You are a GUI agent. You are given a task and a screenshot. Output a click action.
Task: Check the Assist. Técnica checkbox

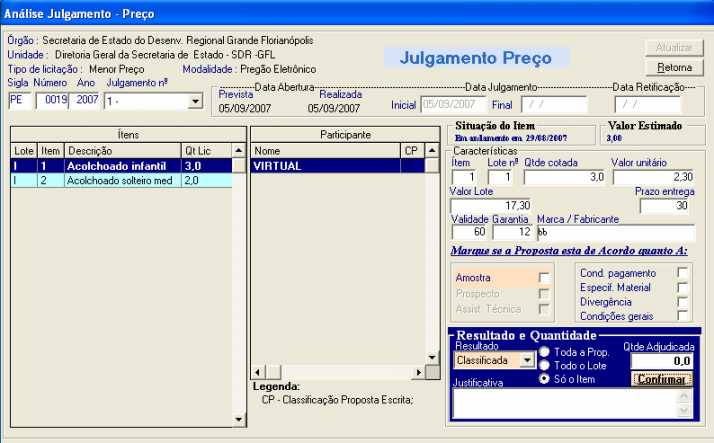pyautogui.click(x=543, y=309)
